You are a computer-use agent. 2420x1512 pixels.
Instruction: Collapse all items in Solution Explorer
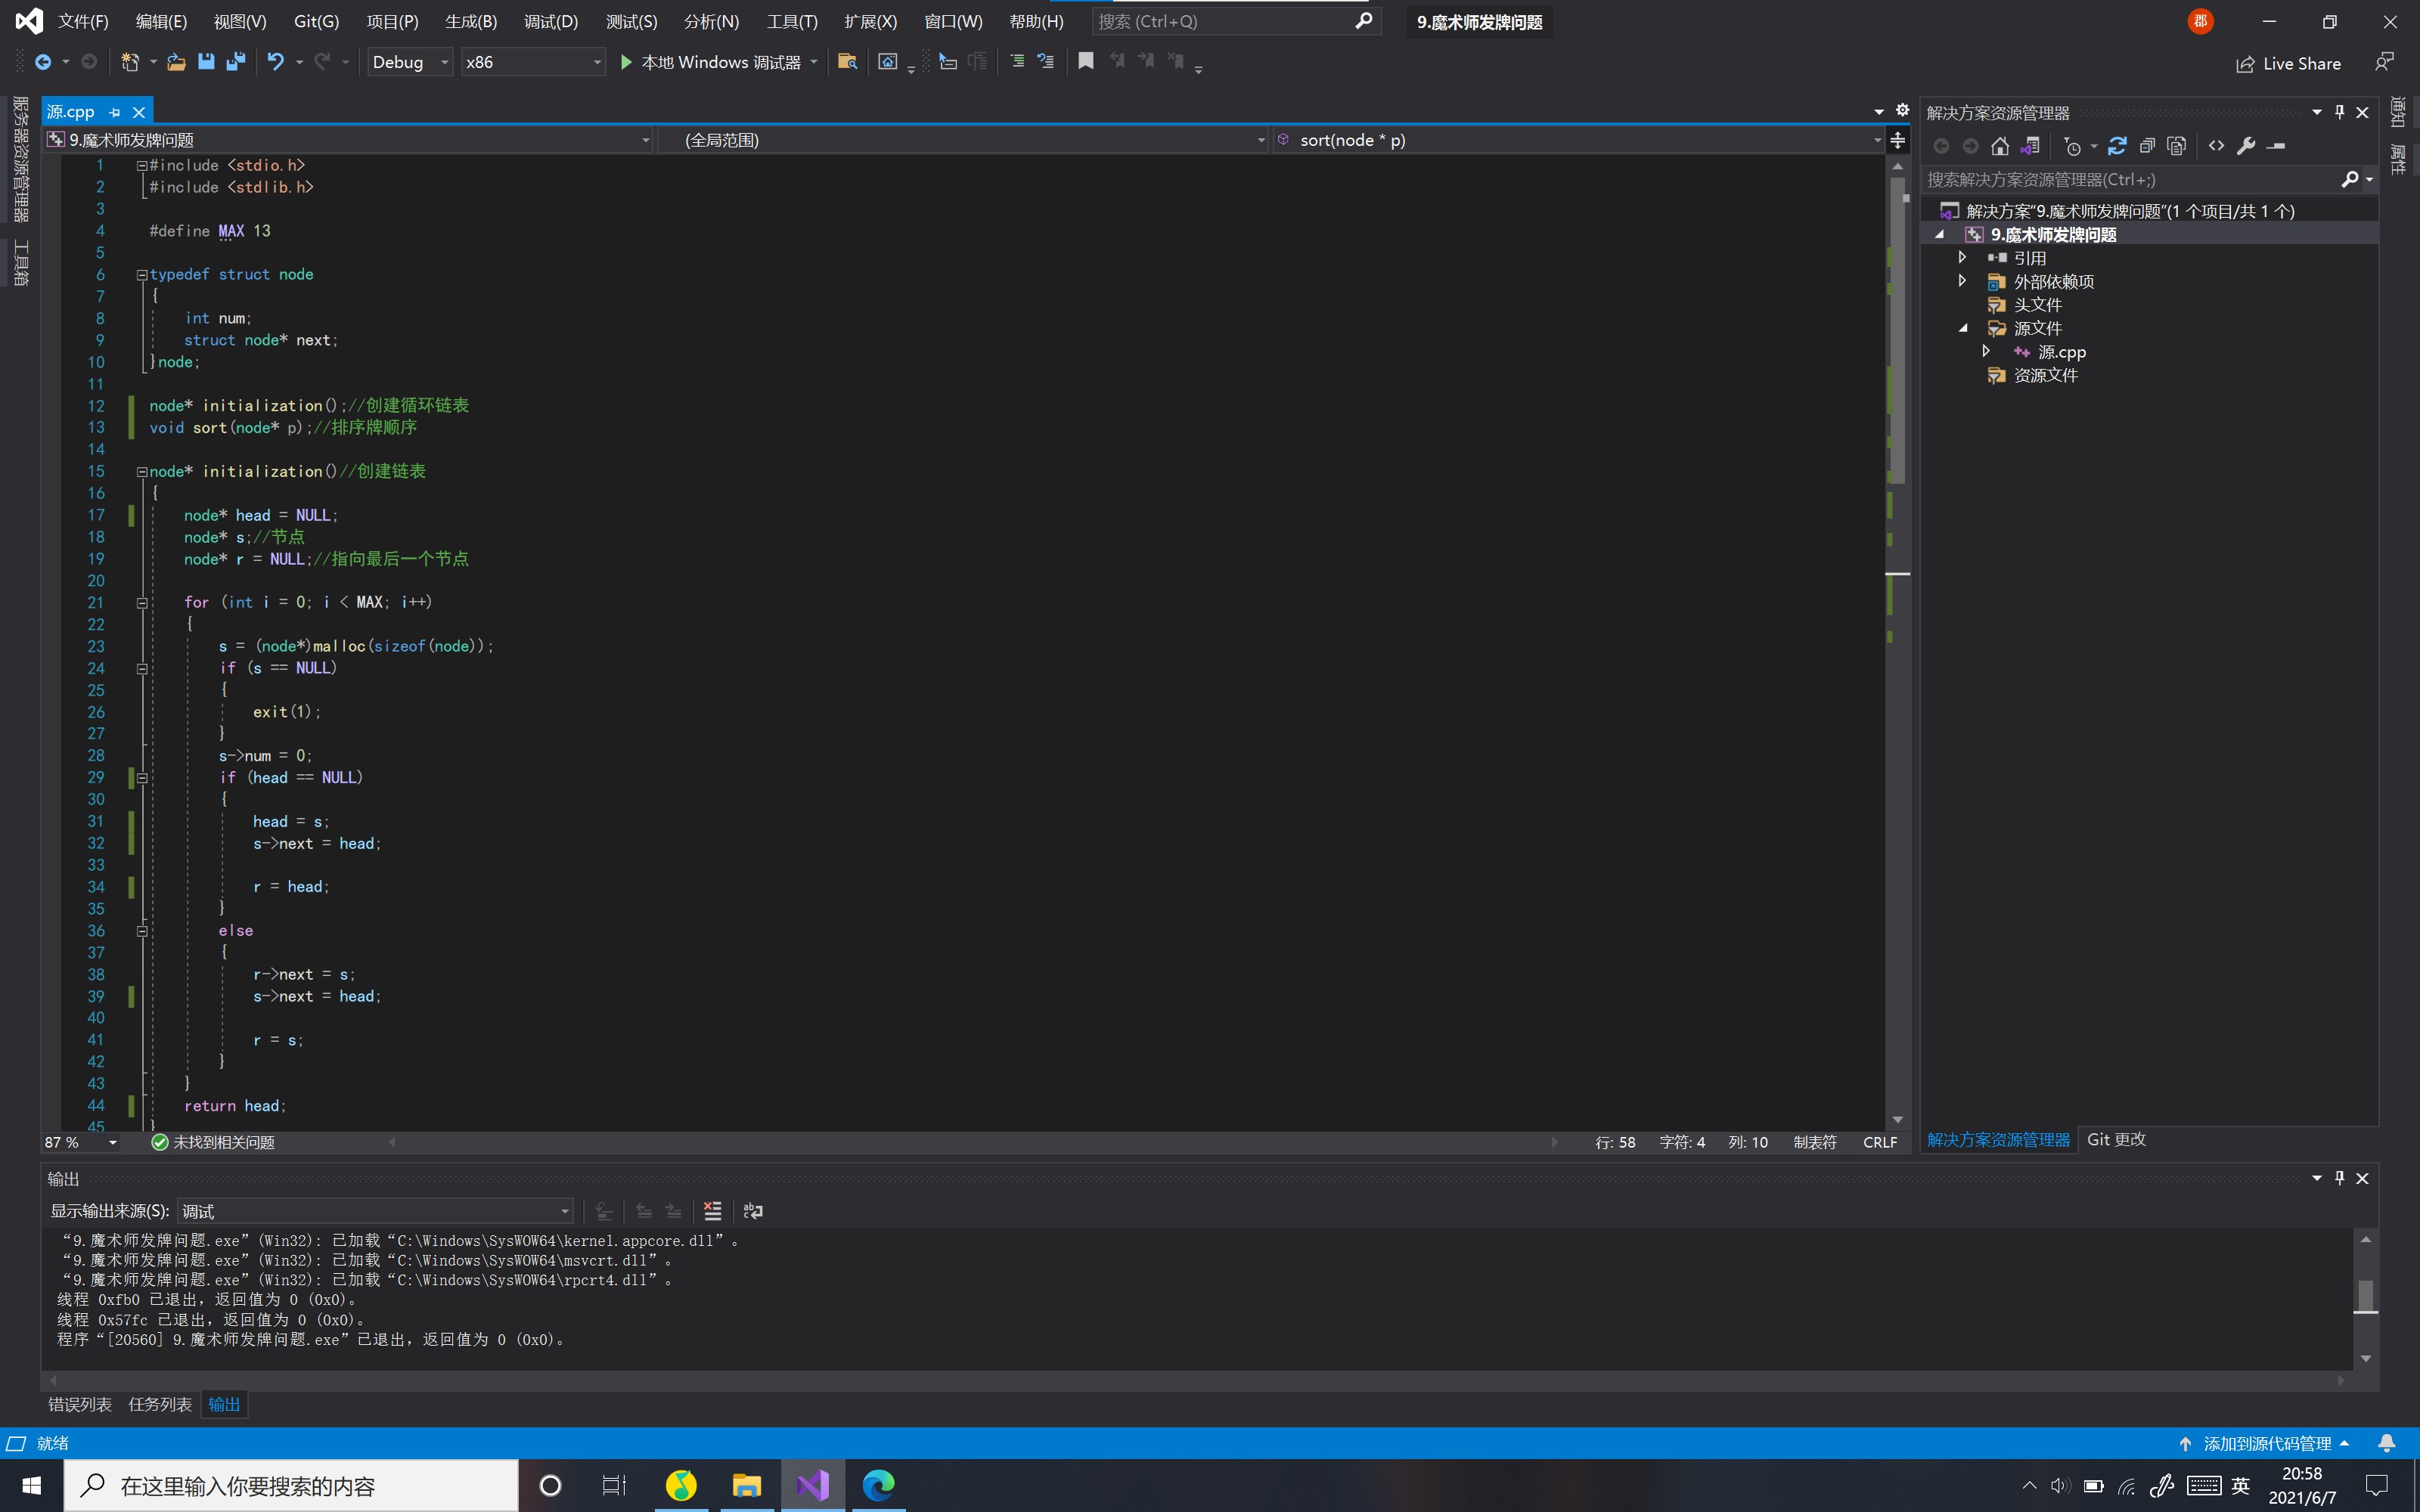pyautogui.click(x=2147, y=146)
